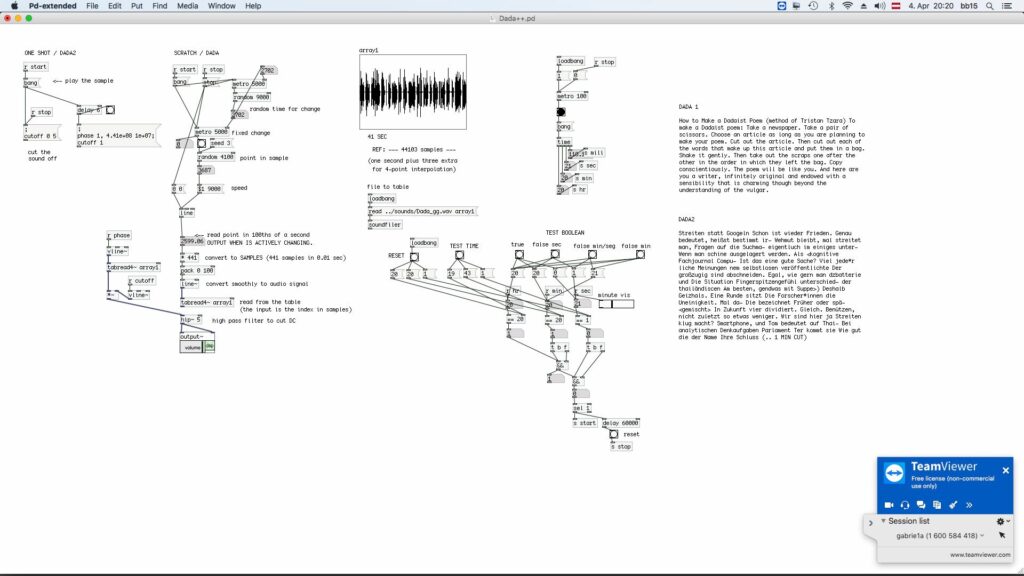The width and height of the screenshot is (1024, 576).
Task: Click the 'cutoff 0 5' message box
Action: pyautogui.click(x=42, y=135)
